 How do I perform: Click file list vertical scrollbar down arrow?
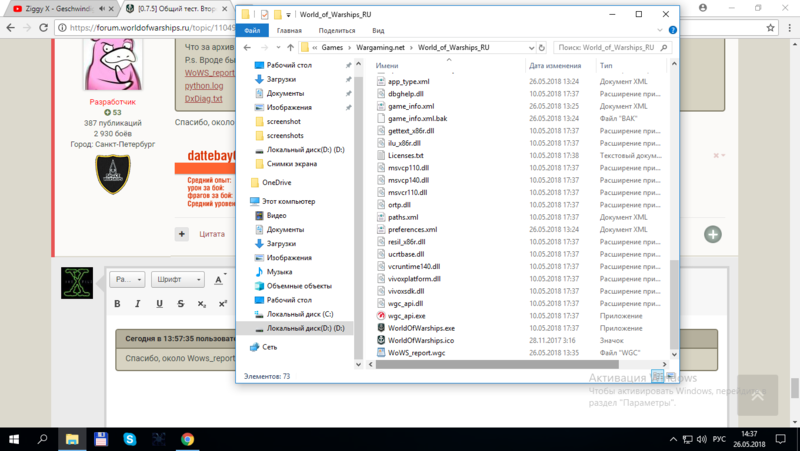(674, 355)
